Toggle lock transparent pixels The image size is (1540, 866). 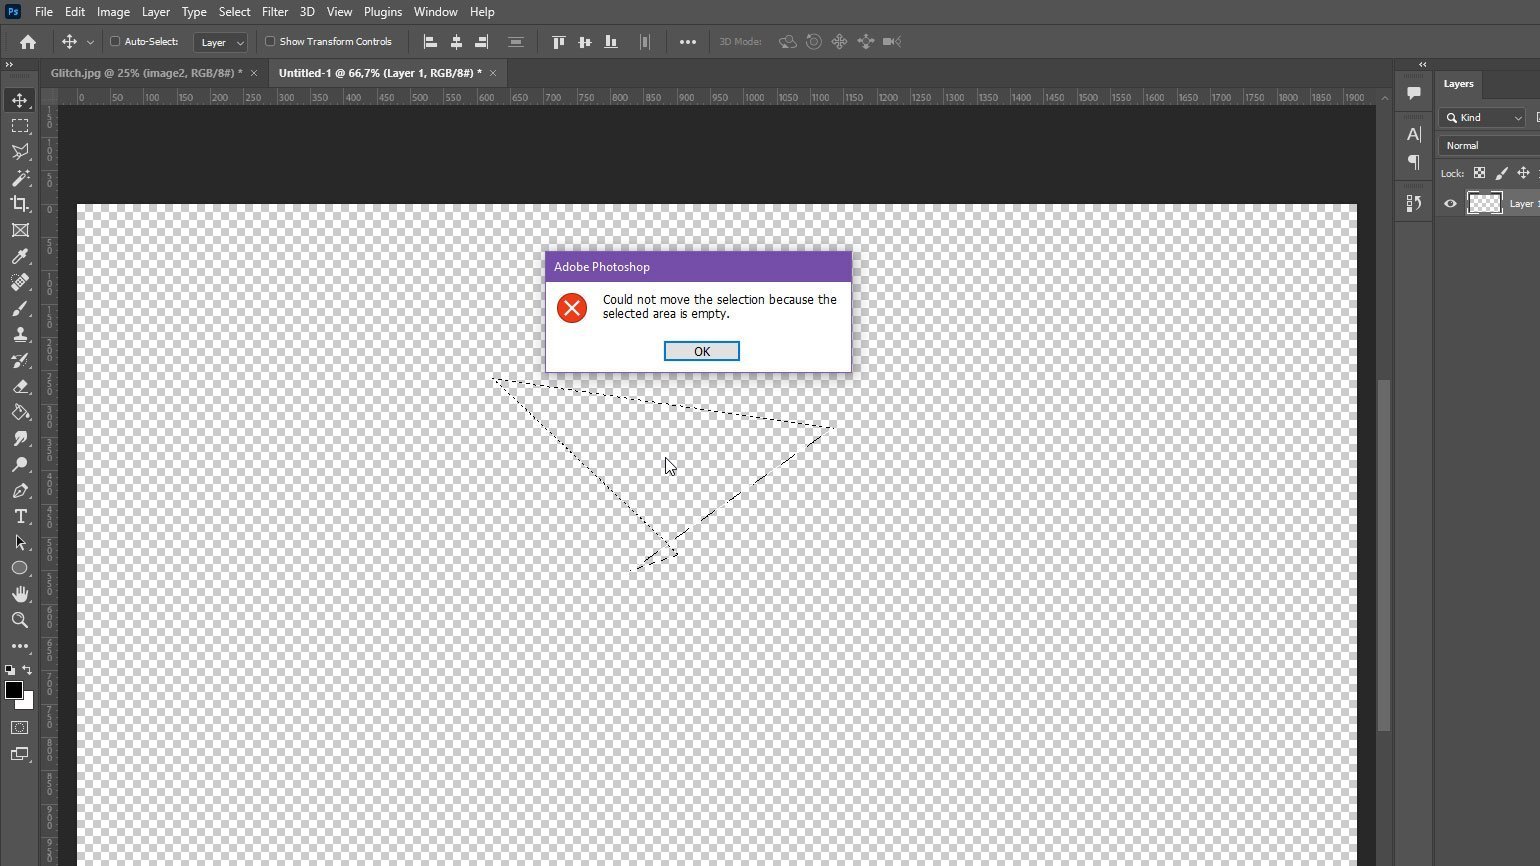pos(1479,173)
